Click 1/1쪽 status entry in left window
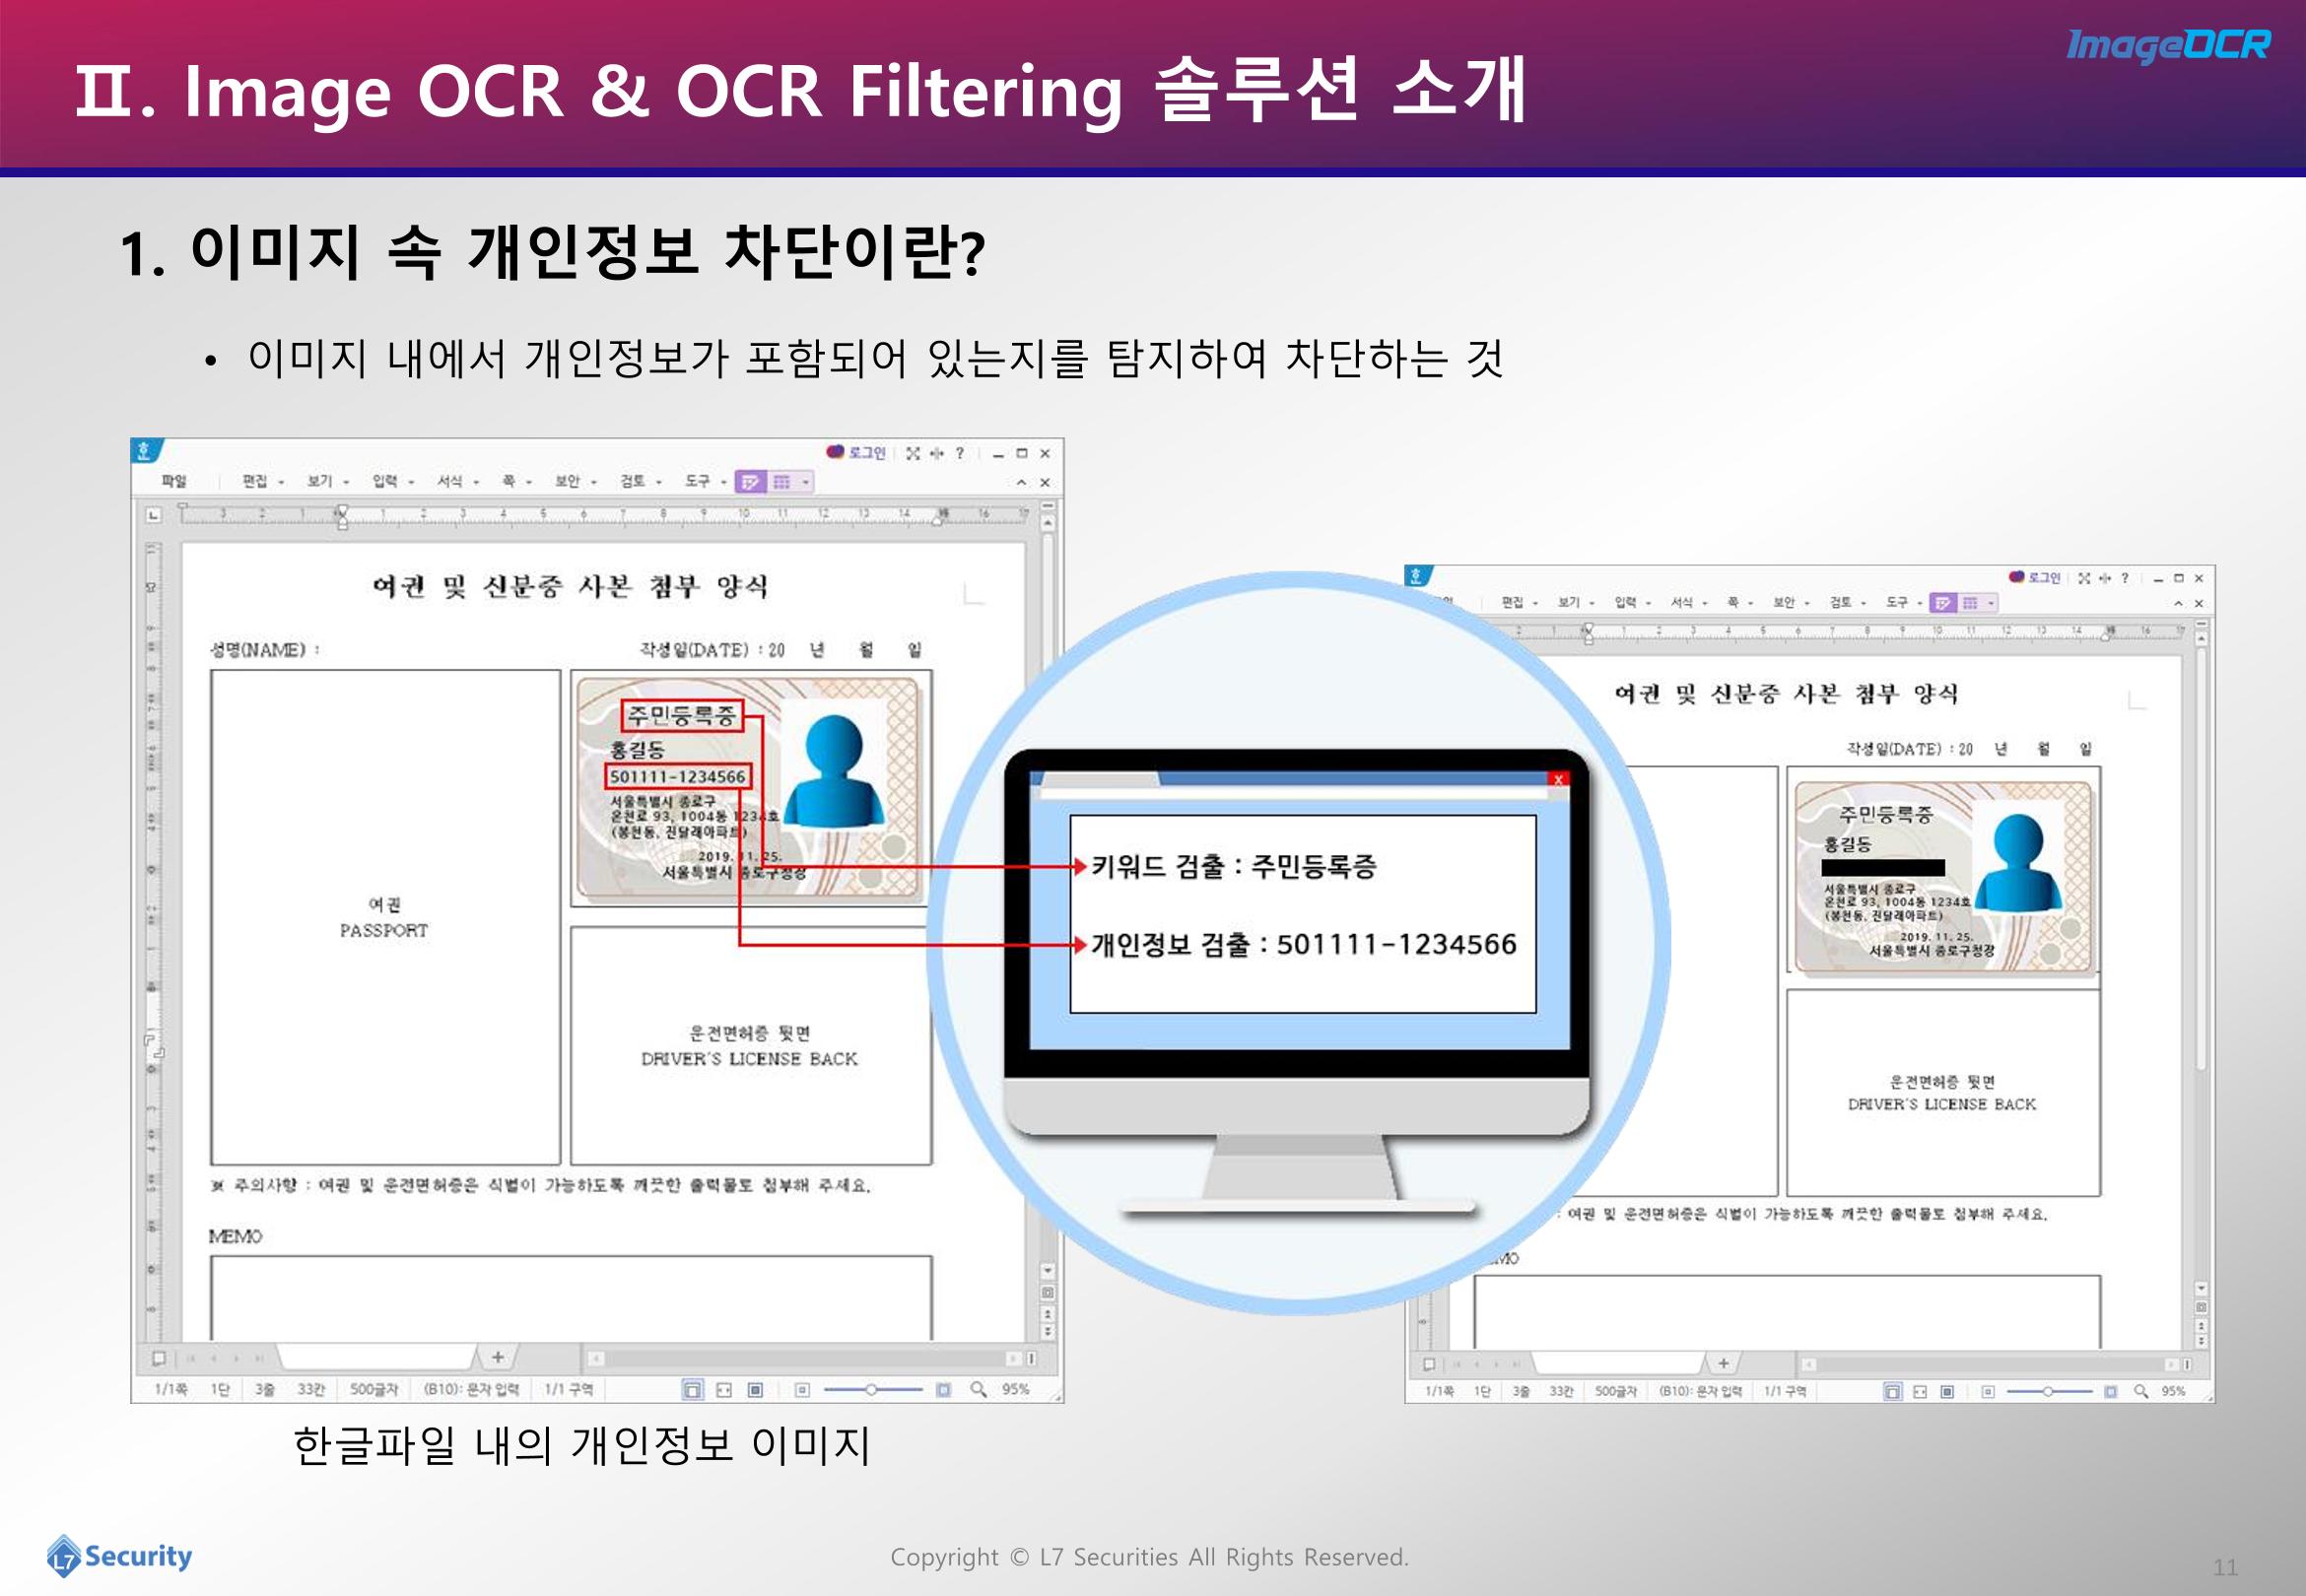The height and width of the screenshot is (1596, 2306). click(170, 1389)
